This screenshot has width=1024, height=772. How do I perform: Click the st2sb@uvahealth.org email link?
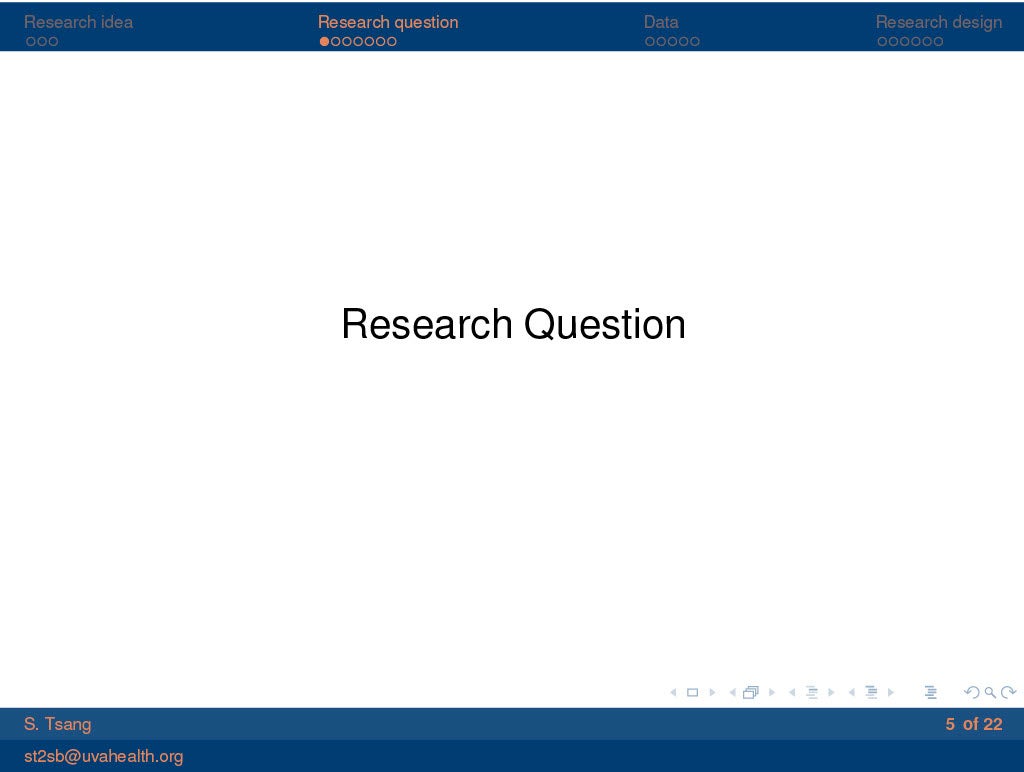click(x=104, y=756)
